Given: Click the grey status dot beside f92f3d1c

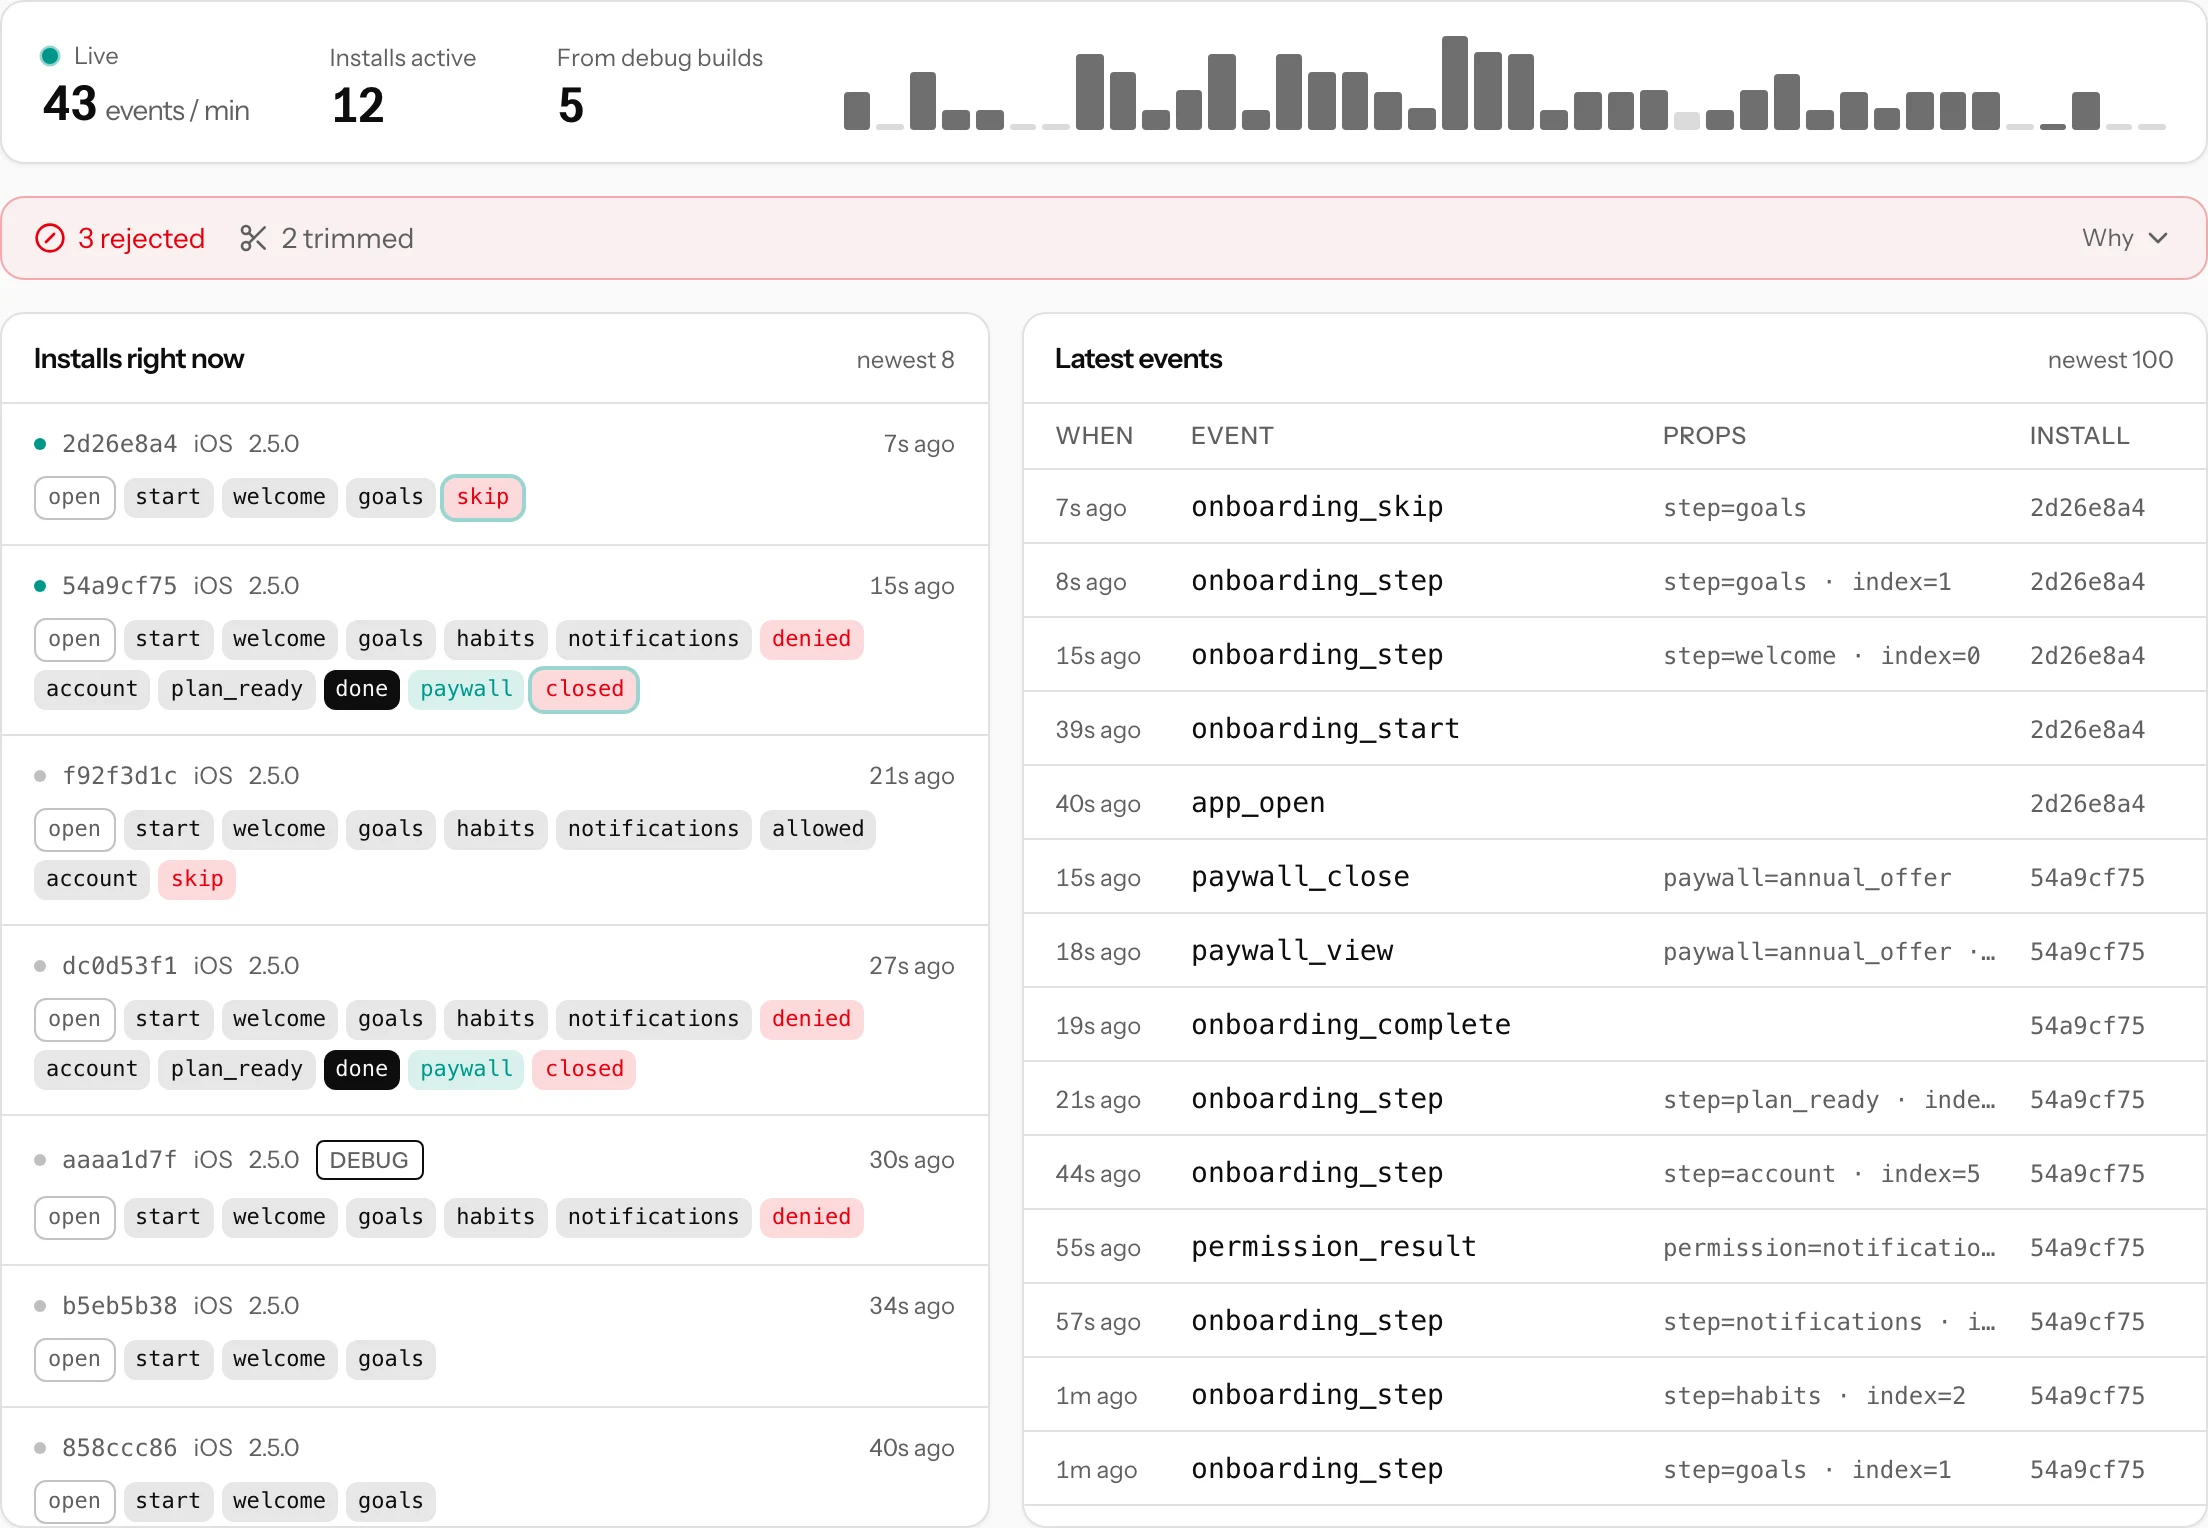Looking at the screenshot, I should (x=40, y=776).
